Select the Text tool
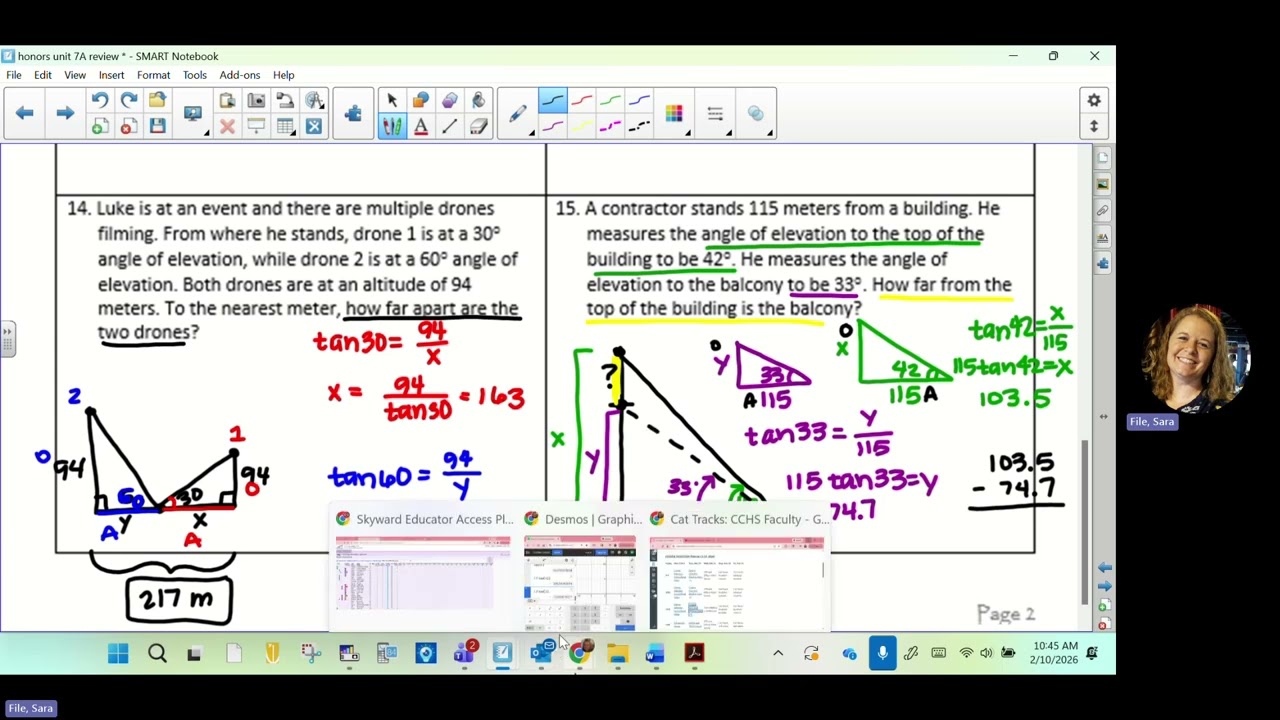This screenshot has height=720, width=1280. coord(421,127)
